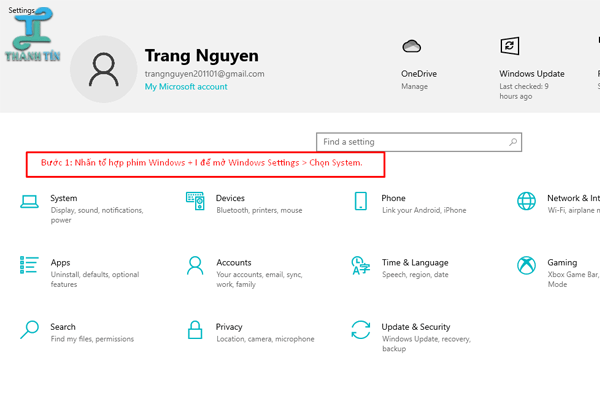
Task: Click the Windows Update icon
Action: pyautogui.click(x=509, y=47)
